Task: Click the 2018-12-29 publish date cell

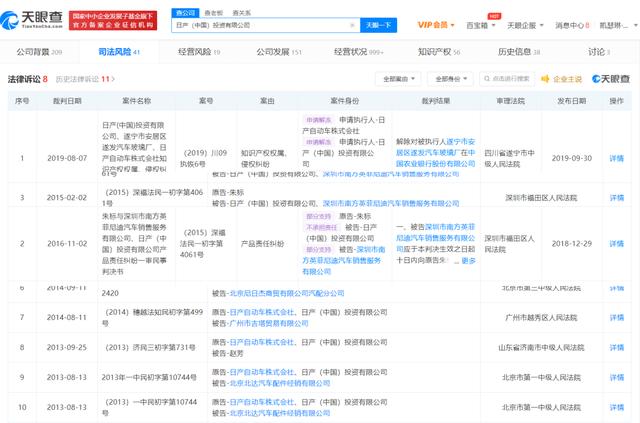Action: click(x=571, y=244)
